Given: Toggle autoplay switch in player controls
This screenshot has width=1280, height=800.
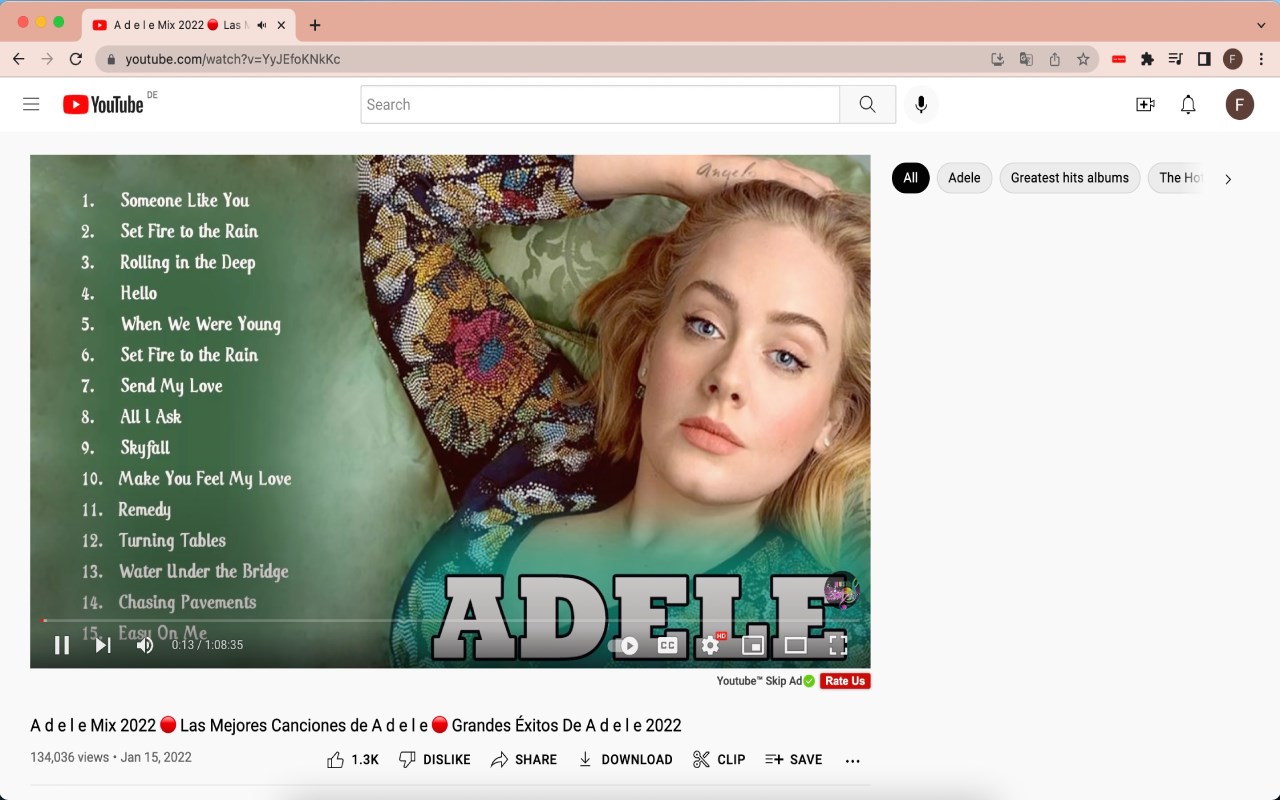Looking at the screenshot, I should (624, 645).
